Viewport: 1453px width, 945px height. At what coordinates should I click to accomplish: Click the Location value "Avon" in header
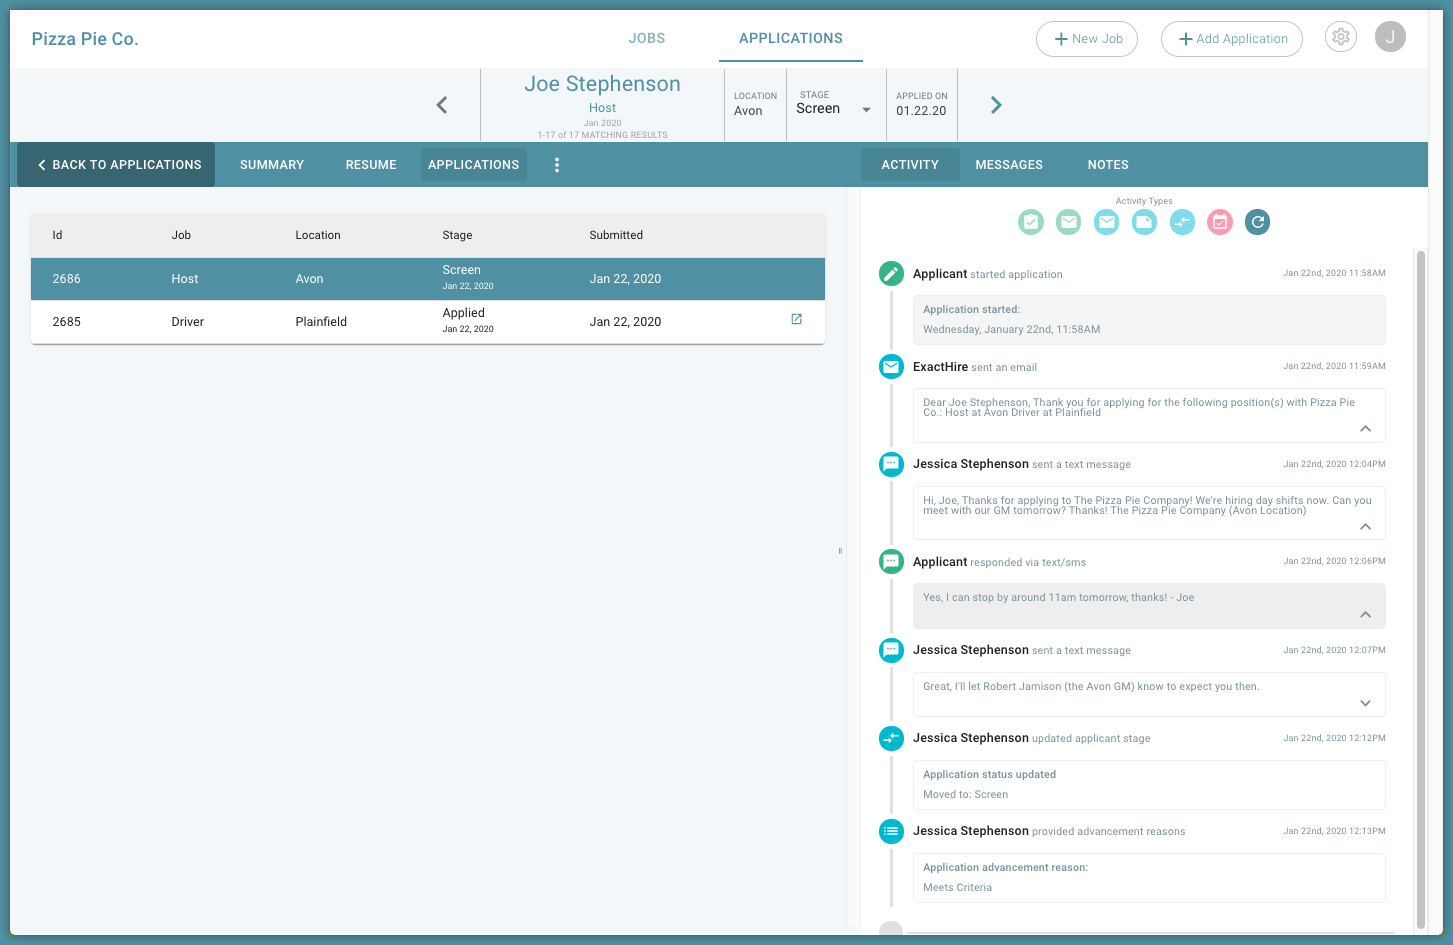748,111
